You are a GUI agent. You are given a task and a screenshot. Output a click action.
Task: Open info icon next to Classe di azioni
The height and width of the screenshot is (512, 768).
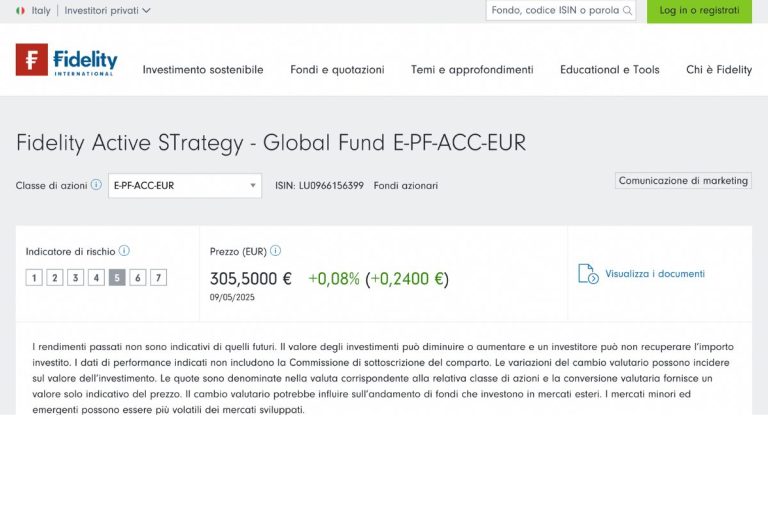[96, 185]
